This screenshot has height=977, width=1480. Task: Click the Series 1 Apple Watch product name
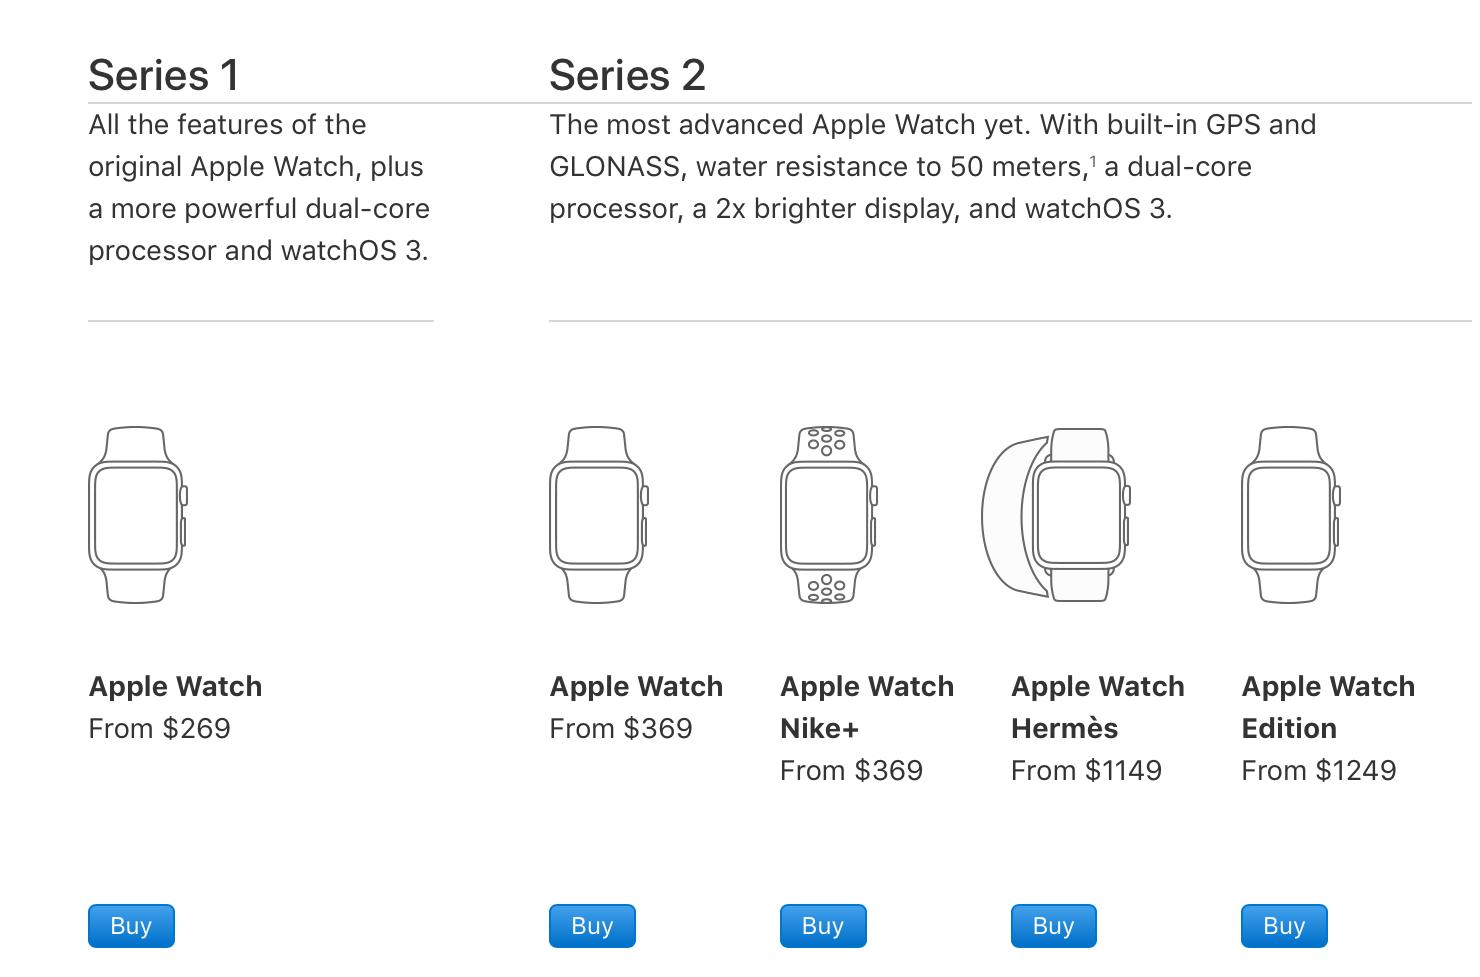pos(175,686)
